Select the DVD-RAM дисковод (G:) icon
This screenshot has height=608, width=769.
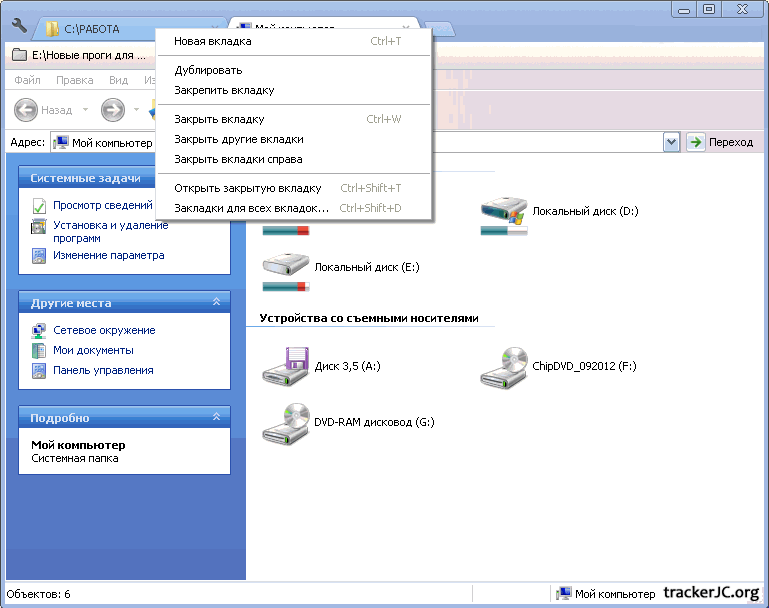pyautogui.click(x=285, y=422)
